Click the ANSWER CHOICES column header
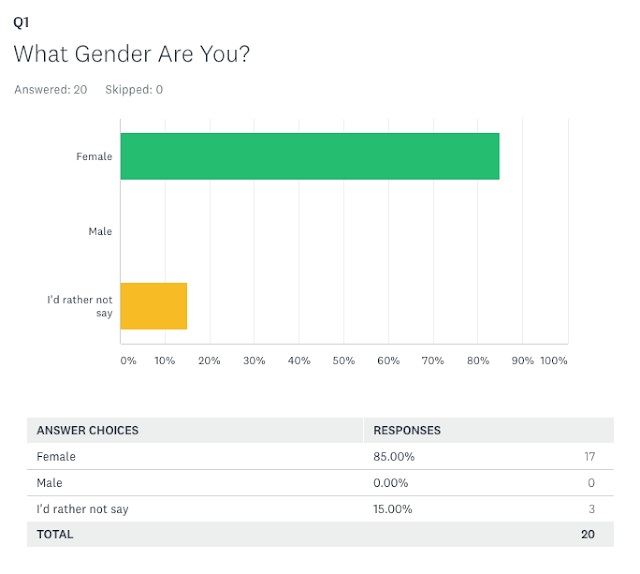The width and height of the screenshot is (640, 574). (87, 431)
